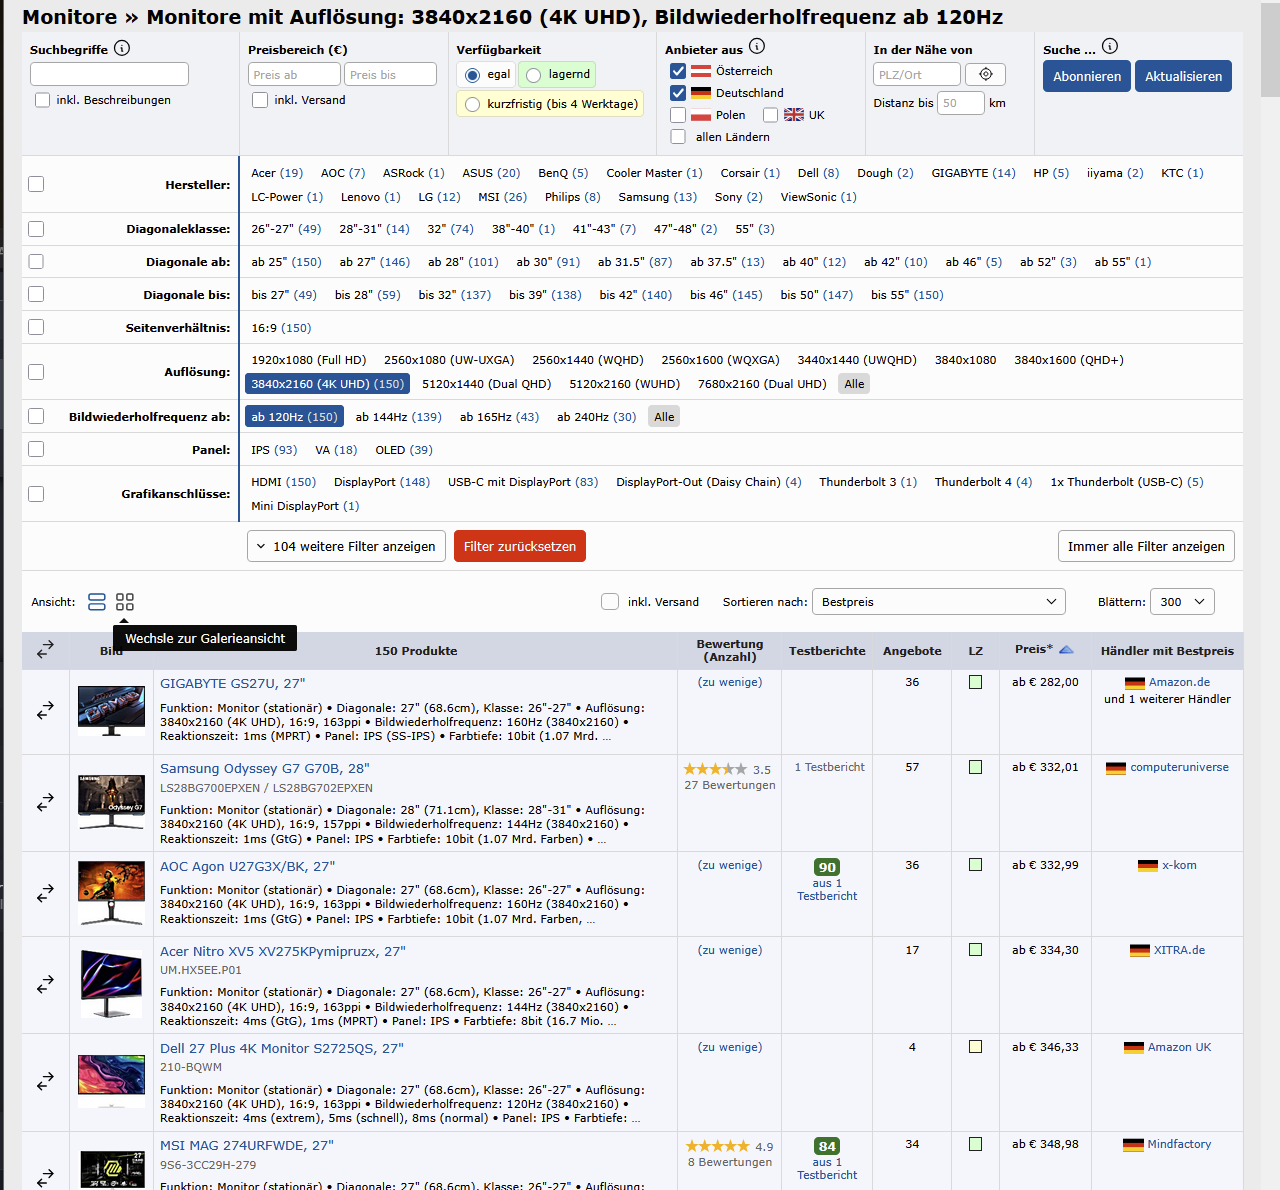Click info icon next to Suchbegriffe
The width and height of the screenshot is (1280, 1190).
[x=122, y=48]
